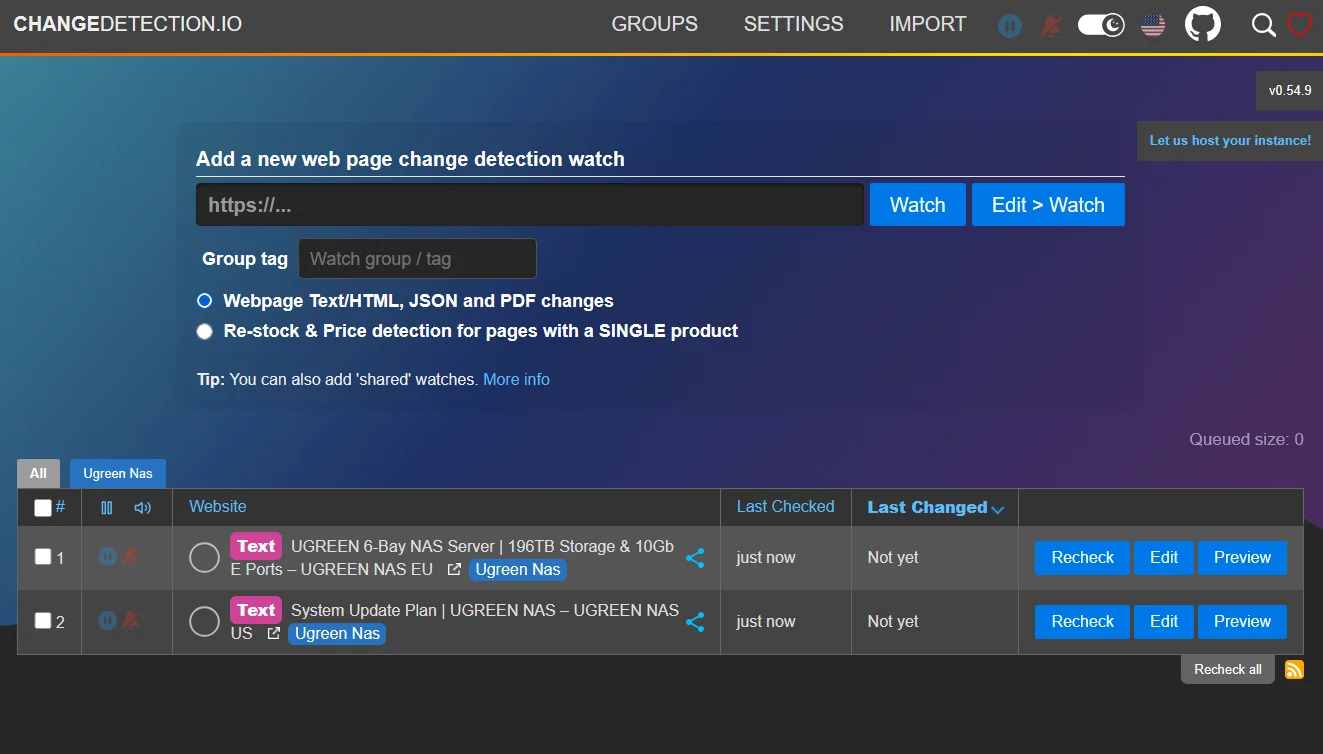Check the box for watch row 2

coord(43,621)
